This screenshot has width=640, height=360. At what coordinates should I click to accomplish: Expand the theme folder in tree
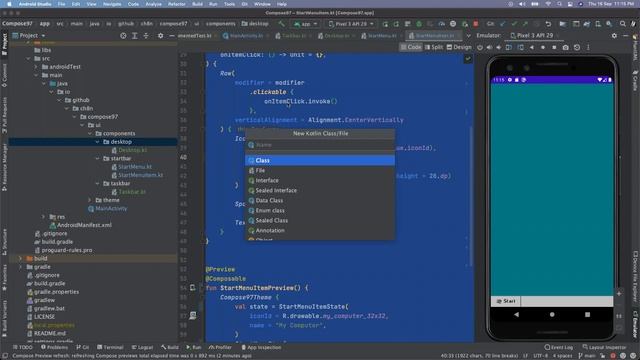[x=90, y=200]
